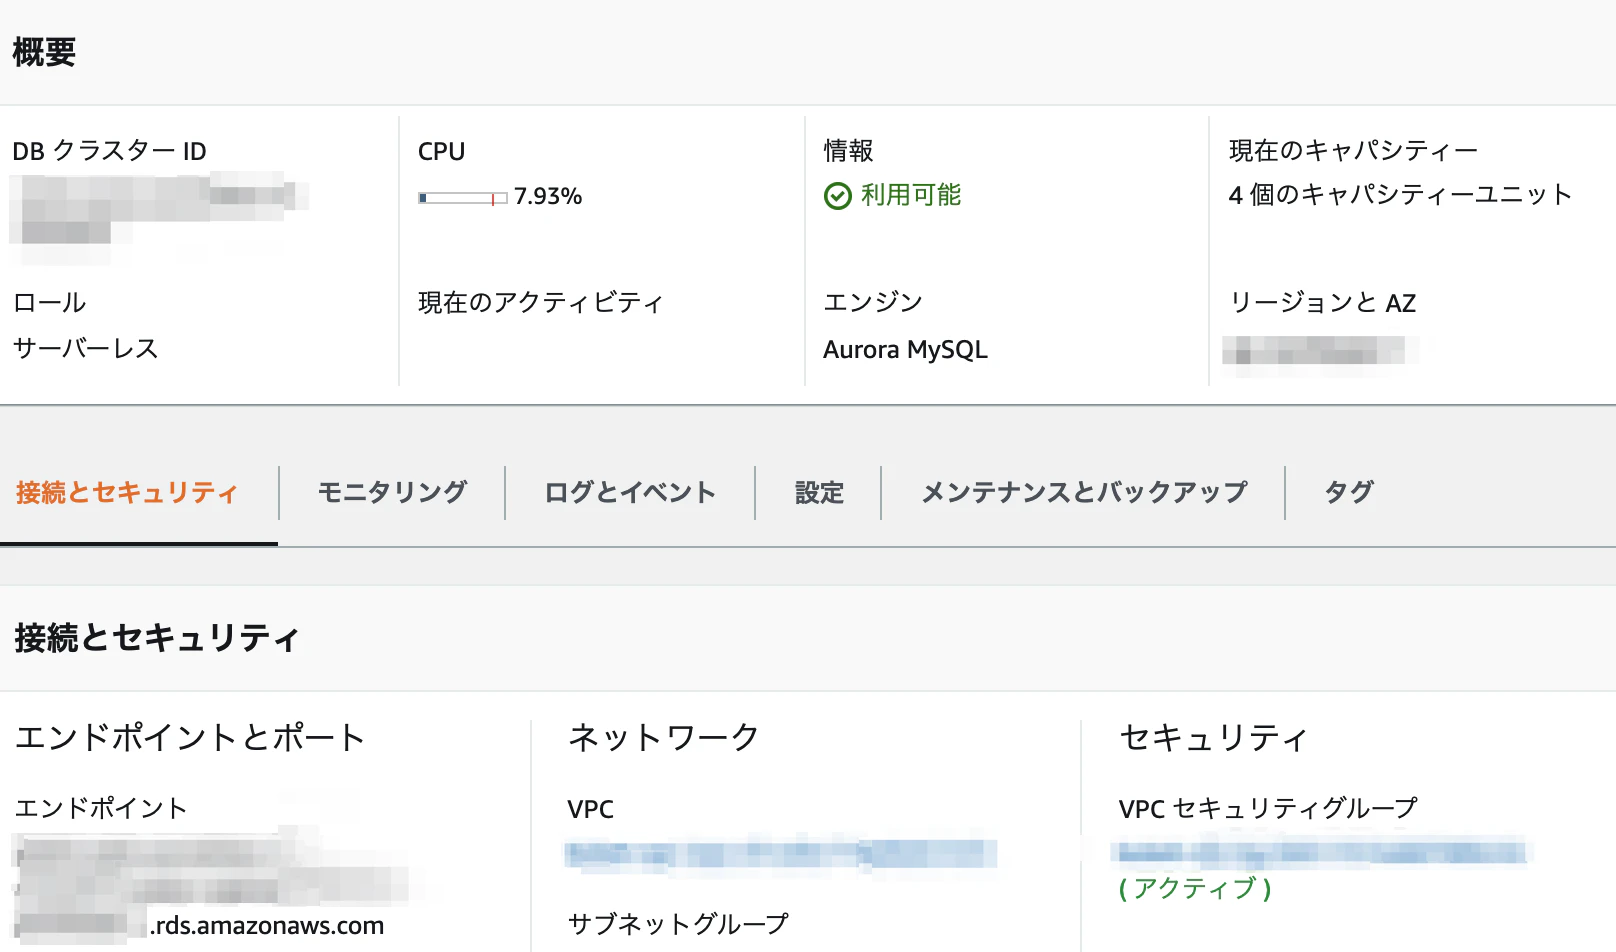Screen dimensions: 1616x952
Task: Click the ( アクティブ ) status text
Action: [x=1195, y=888]
